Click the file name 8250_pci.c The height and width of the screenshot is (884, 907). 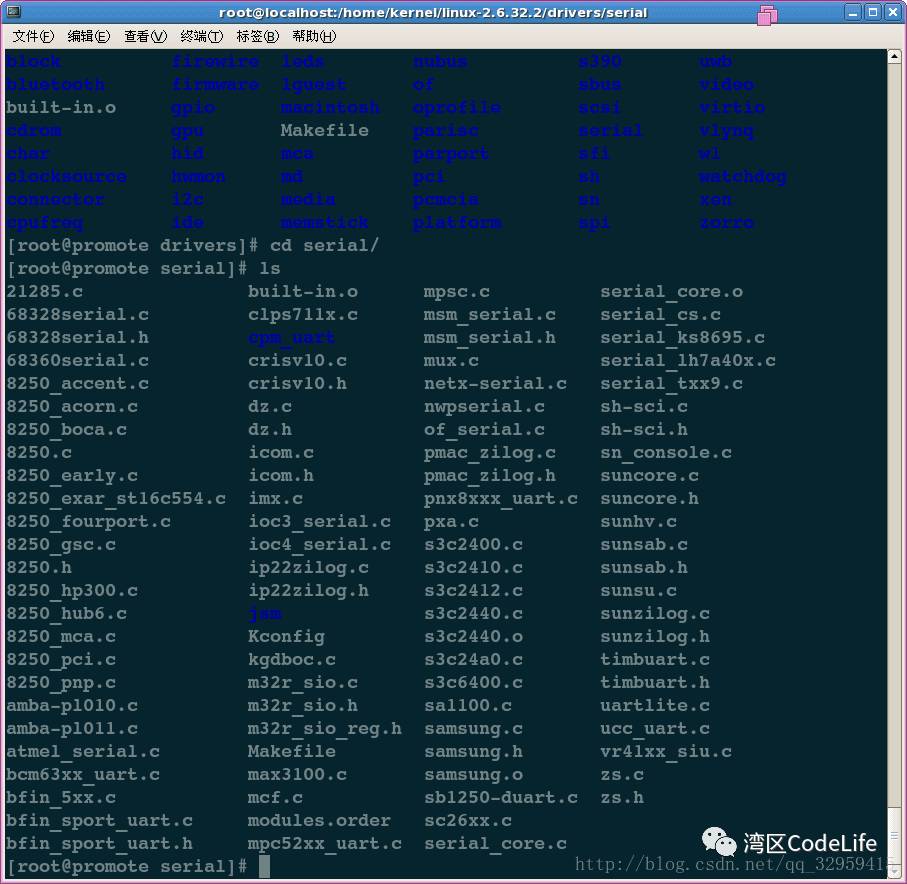coord(61,660)
